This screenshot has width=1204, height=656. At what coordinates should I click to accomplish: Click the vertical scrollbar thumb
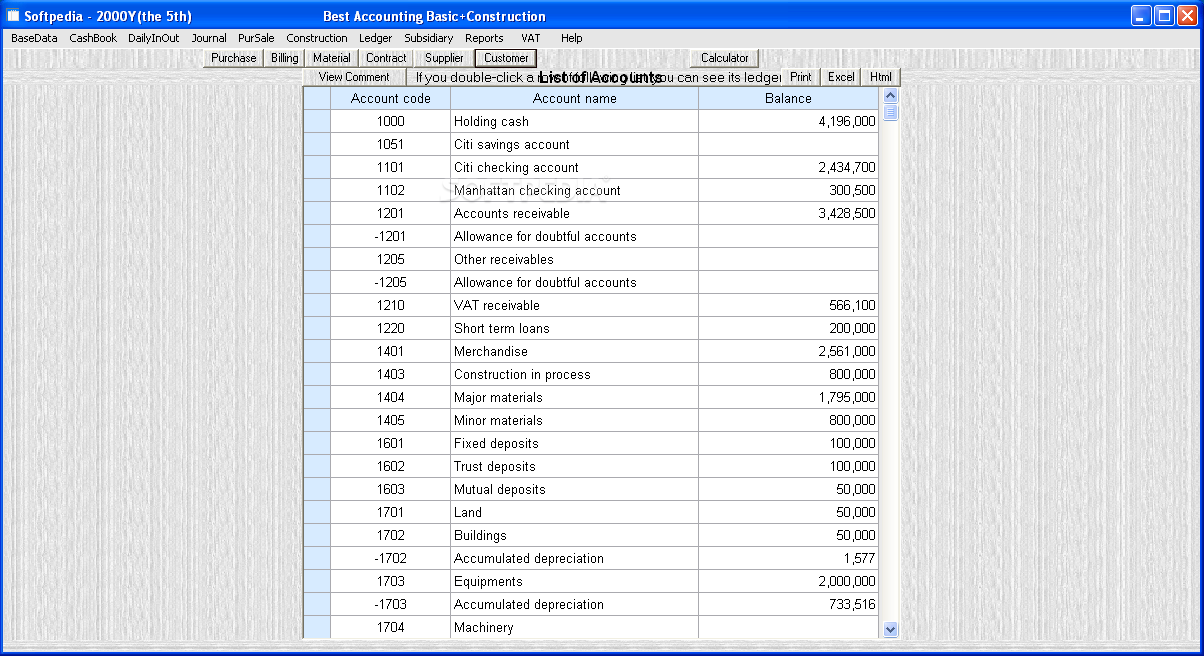(891, 112)
